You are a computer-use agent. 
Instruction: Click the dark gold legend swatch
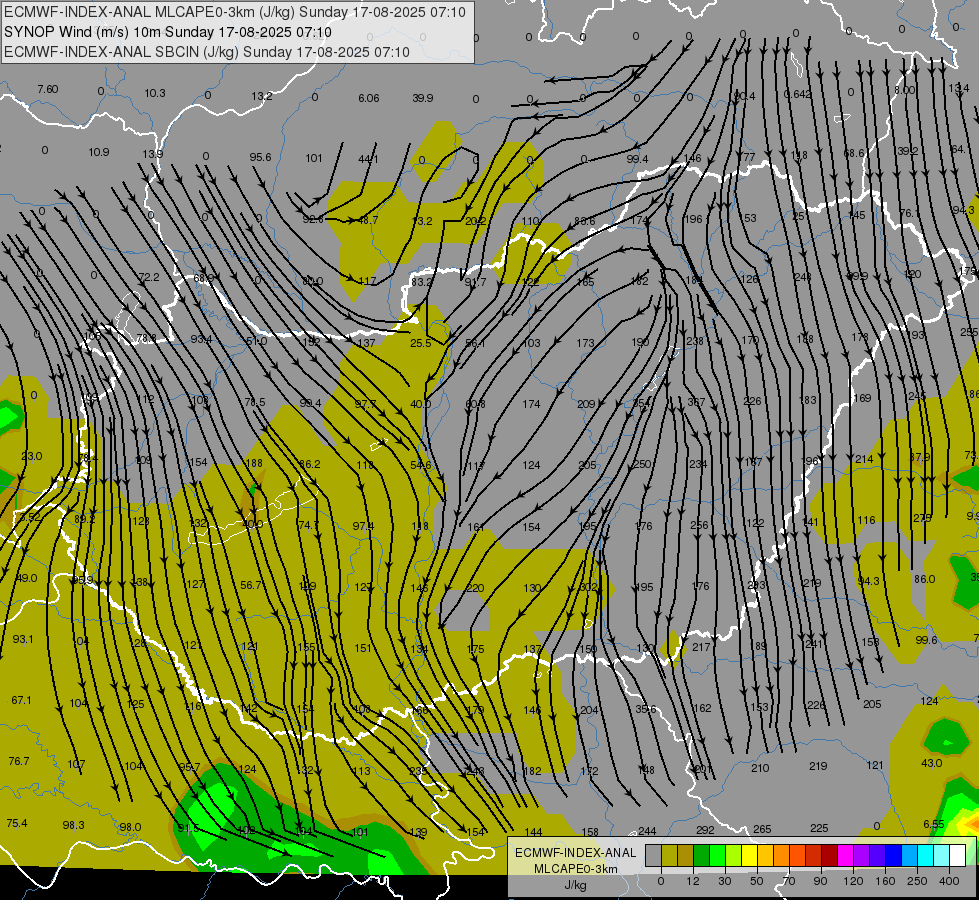[x=686, y=855]
